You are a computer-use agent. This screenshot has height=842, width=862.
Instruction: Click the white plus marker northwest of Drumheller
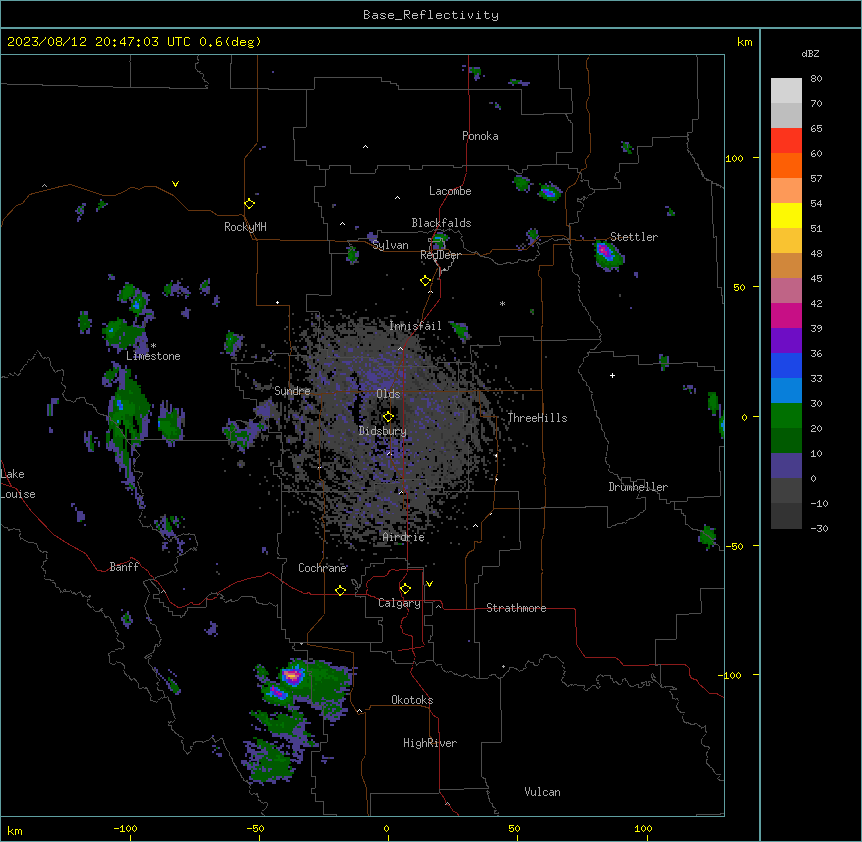[x=612, y=375]
